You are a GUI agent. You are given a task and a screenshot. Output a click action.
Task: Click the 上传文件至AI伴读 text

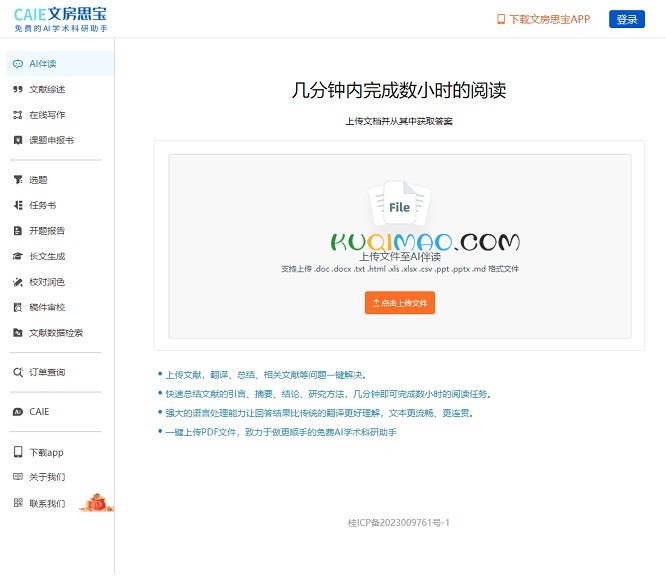pyautogui.click(x=400, y=257)
